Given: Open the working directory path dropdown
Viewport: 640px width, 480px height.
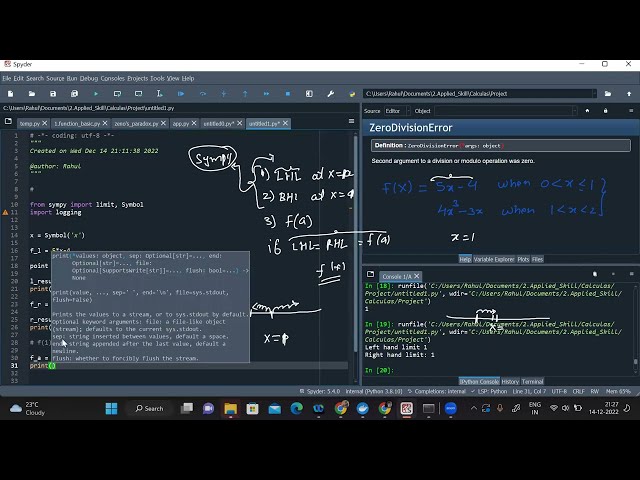Looking at the screenshot, I should point(594,94).
